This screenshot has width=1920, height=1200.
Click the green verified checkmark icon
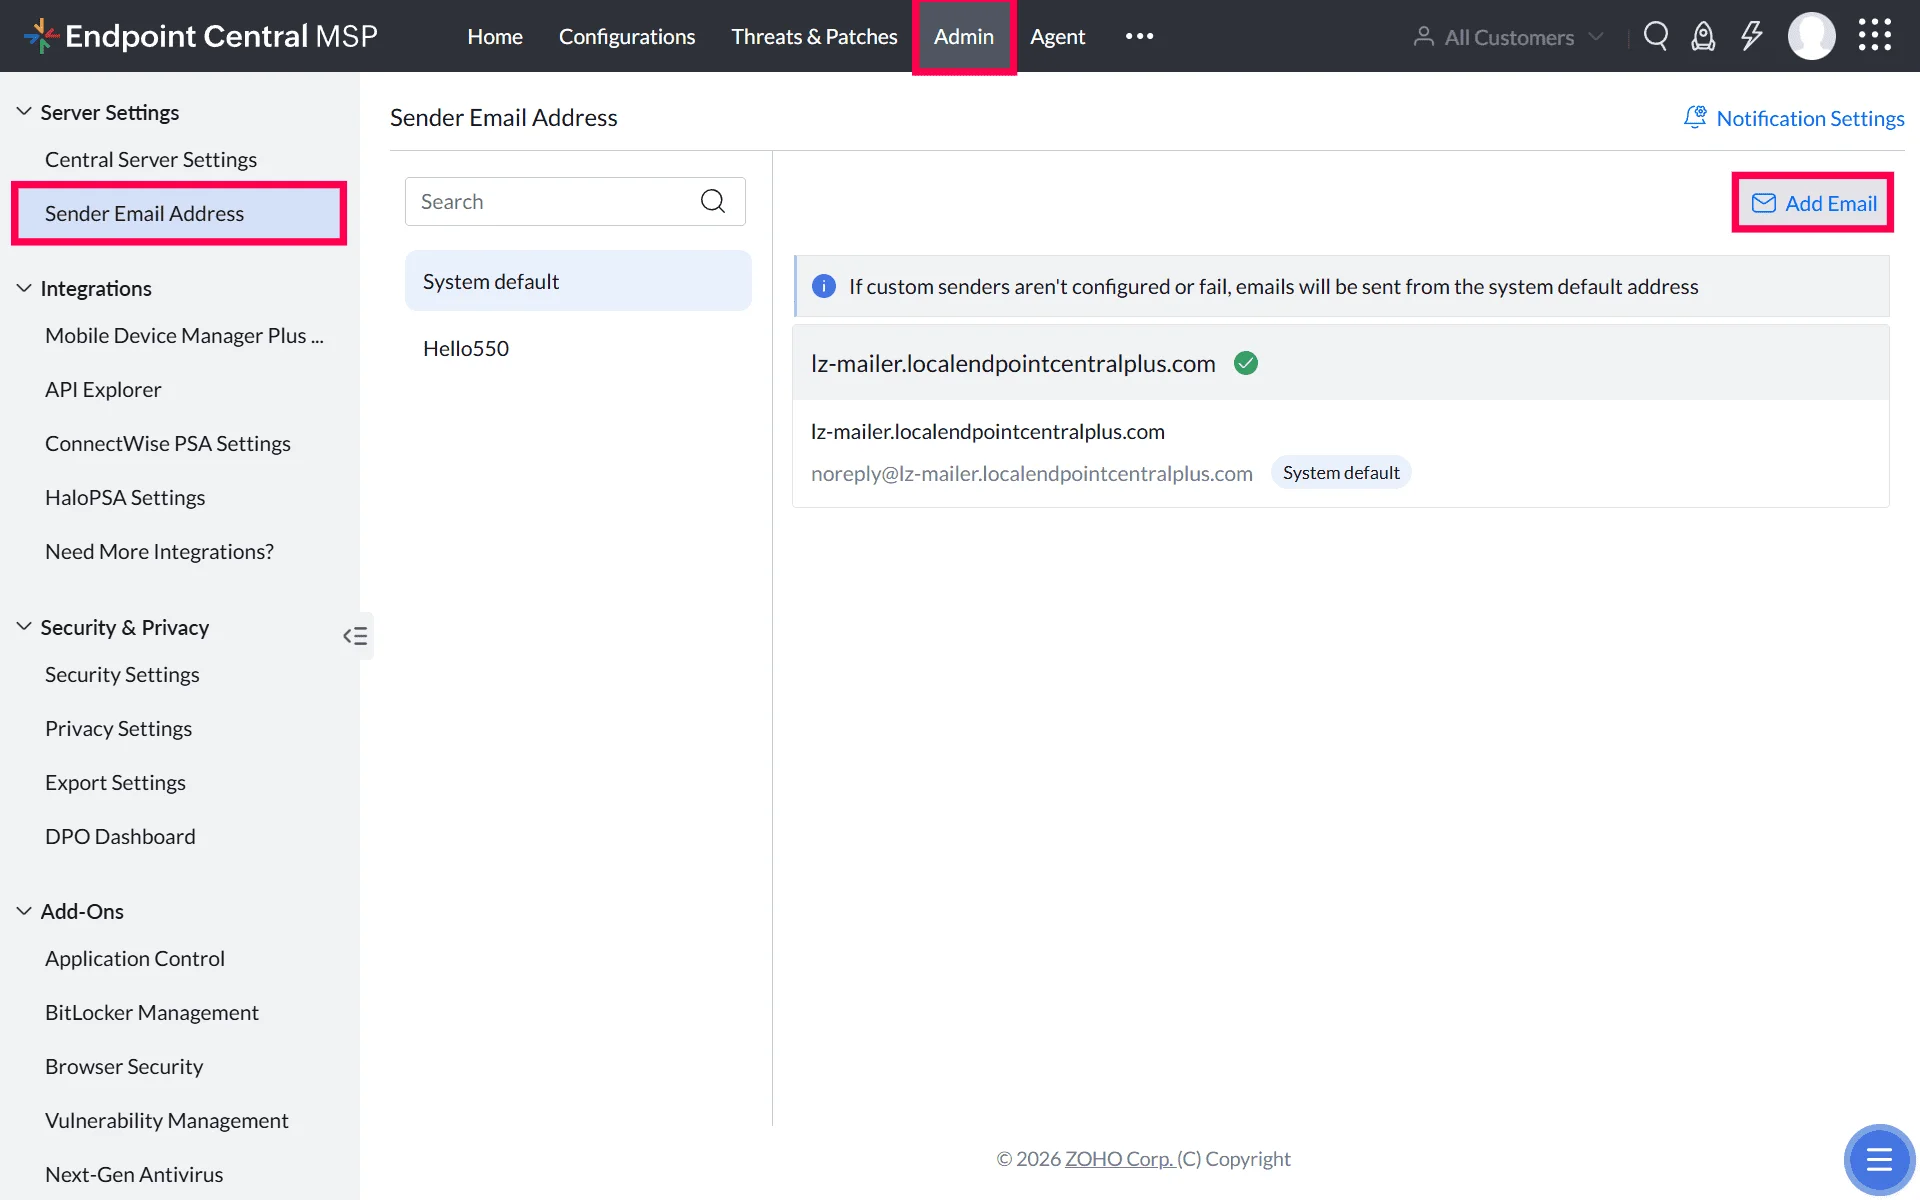[1246, 363]
